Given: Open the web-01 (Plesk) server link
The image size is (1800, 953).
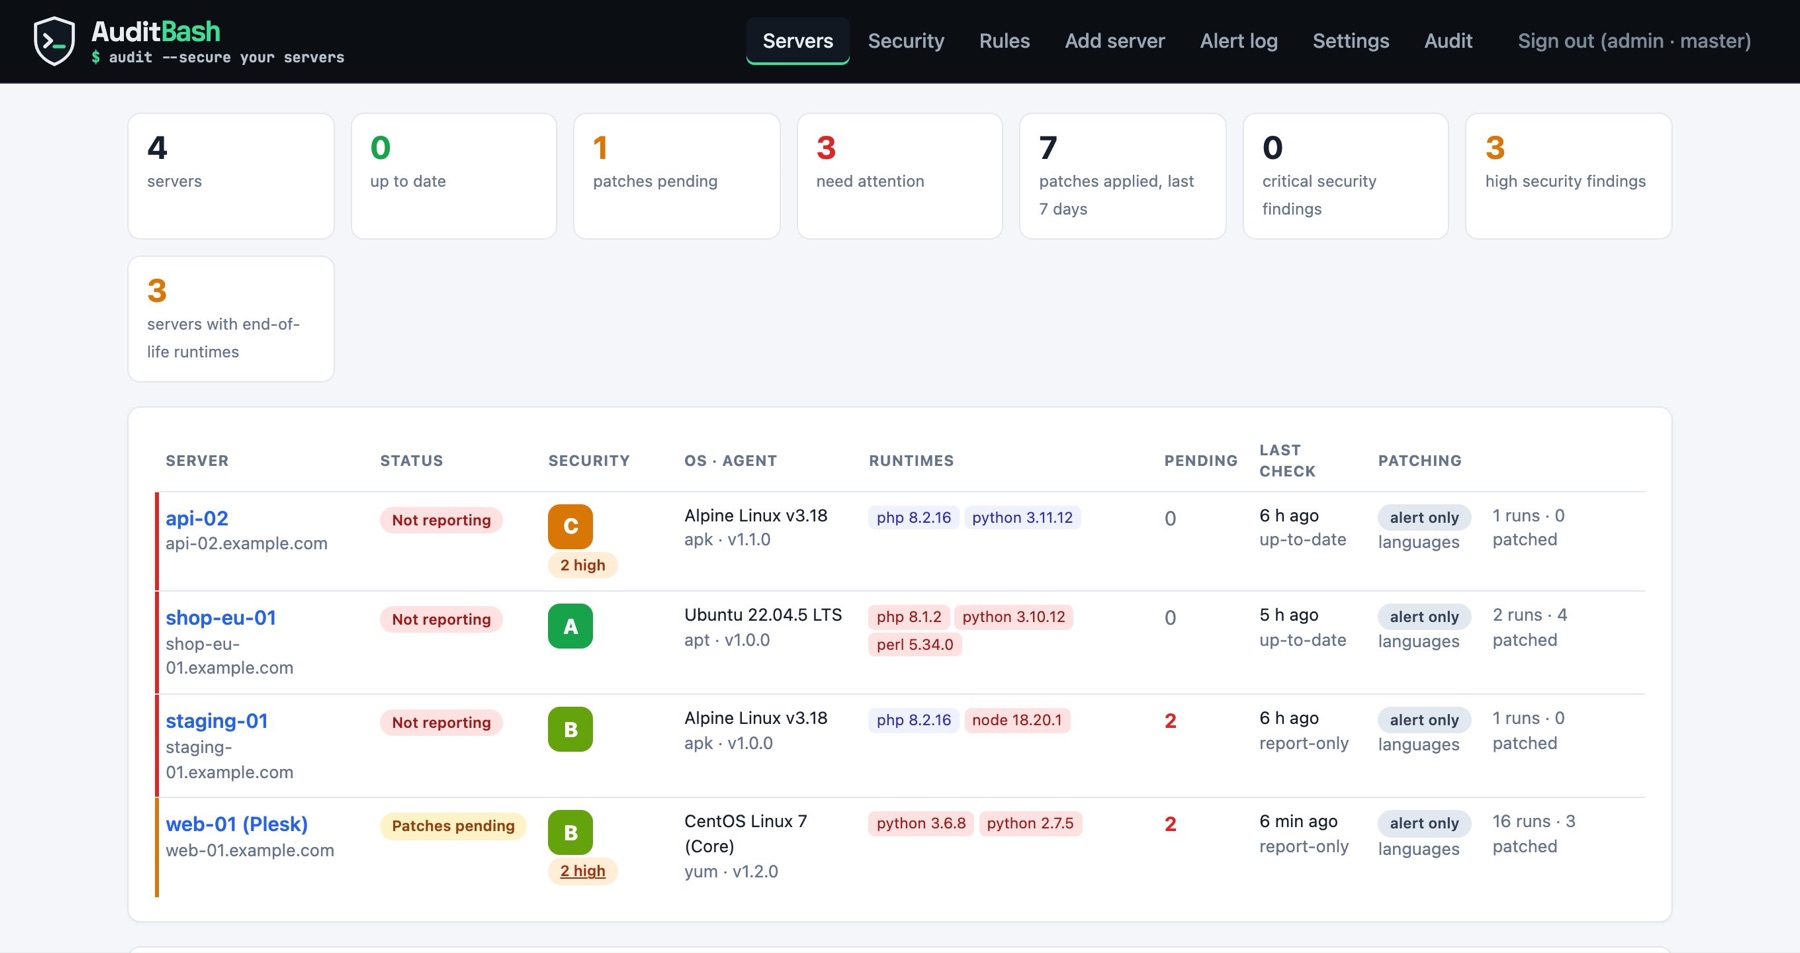Looking at the screenshot, I should click(x=237, y=824).
